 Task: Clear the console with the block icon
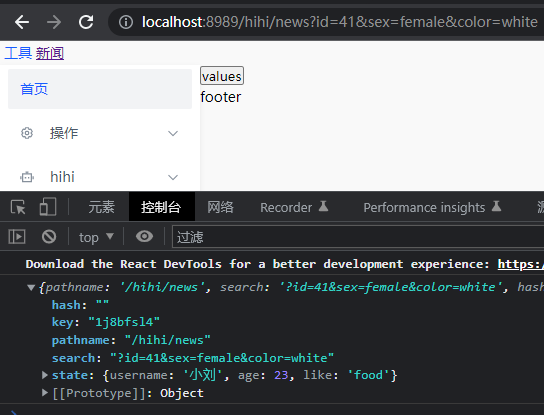[x=49, y=237]
